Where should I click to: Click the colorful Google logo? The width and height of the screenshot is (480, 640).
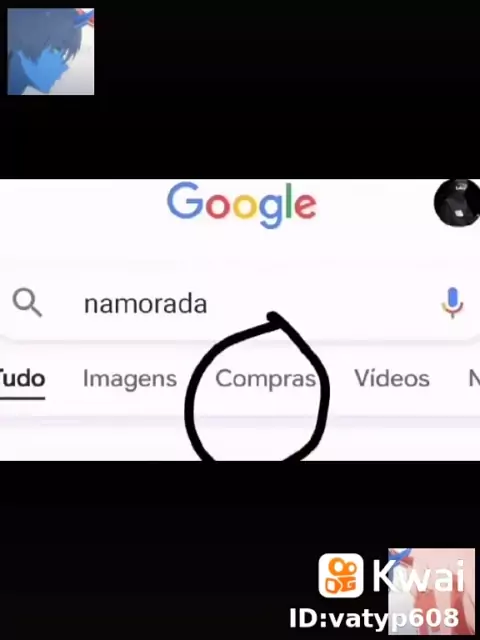tap(242, 205)
